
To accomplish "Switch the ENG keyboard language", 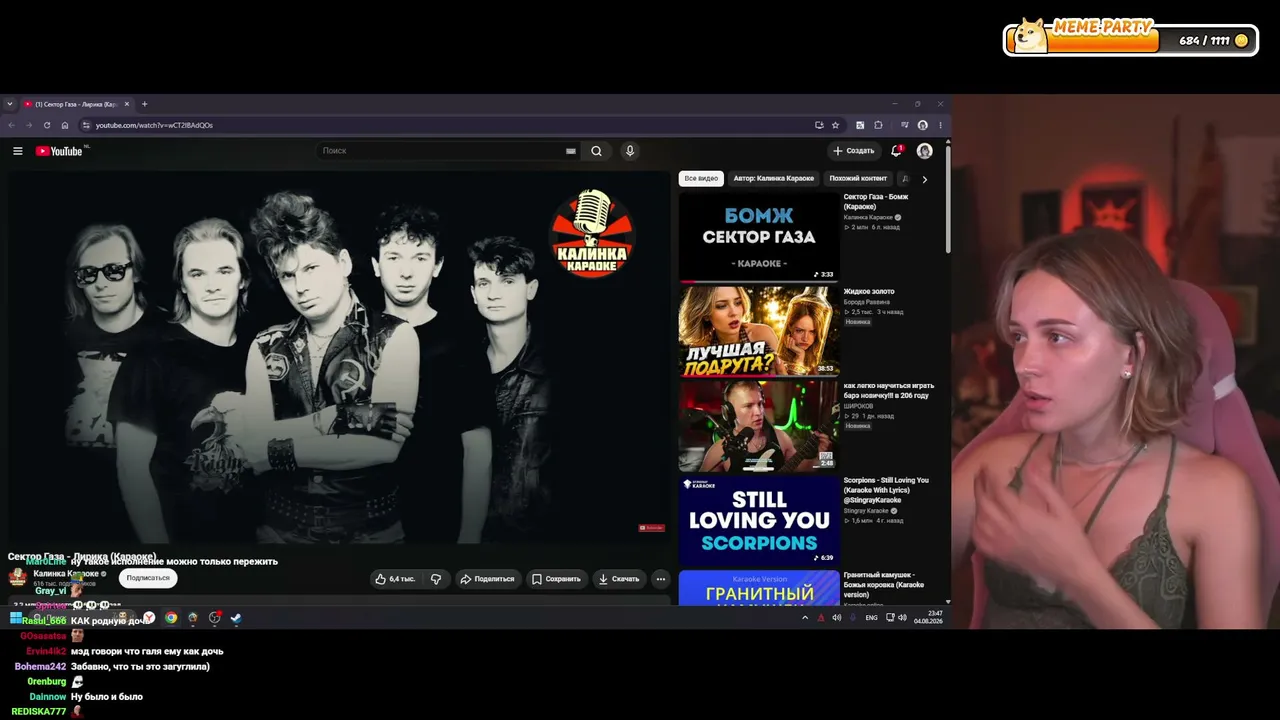I will [x=871, y=618].
